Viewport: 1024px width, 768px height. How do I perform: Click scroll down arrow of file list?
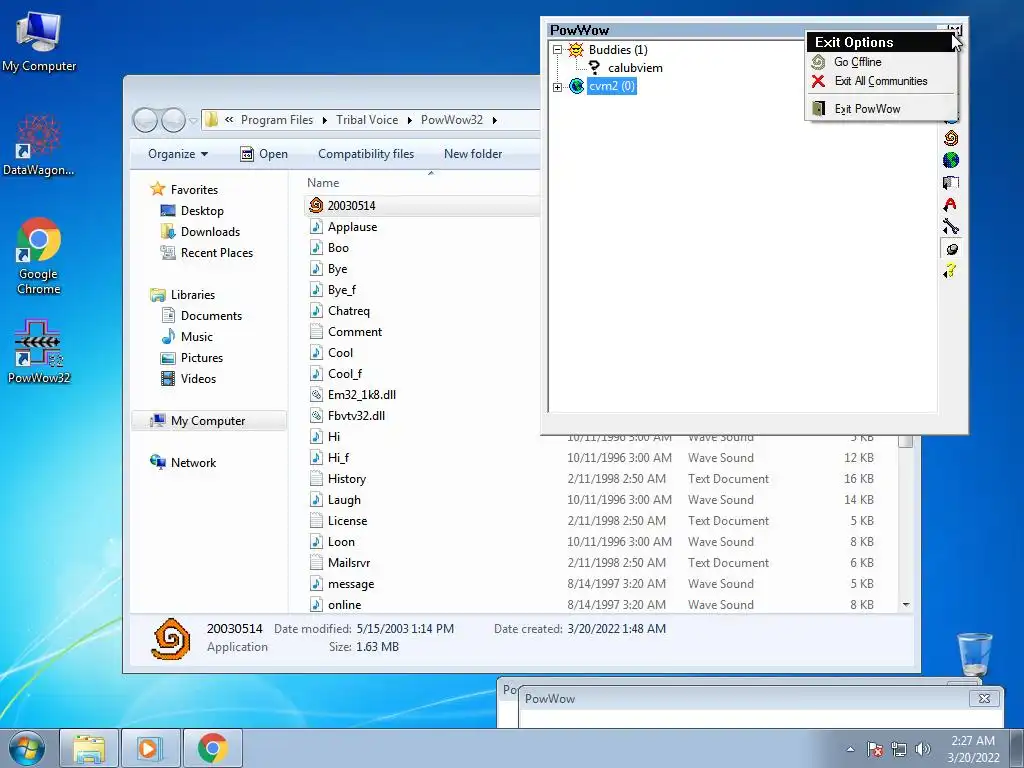(906, 605)
